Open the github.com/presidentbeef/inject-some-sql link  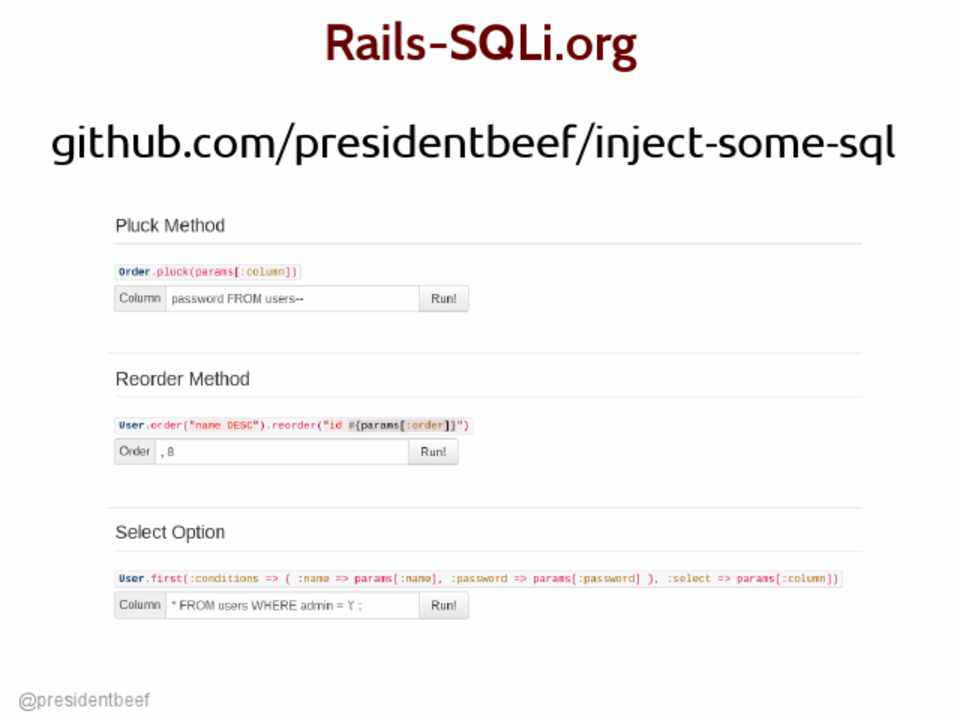coord(473,144)
